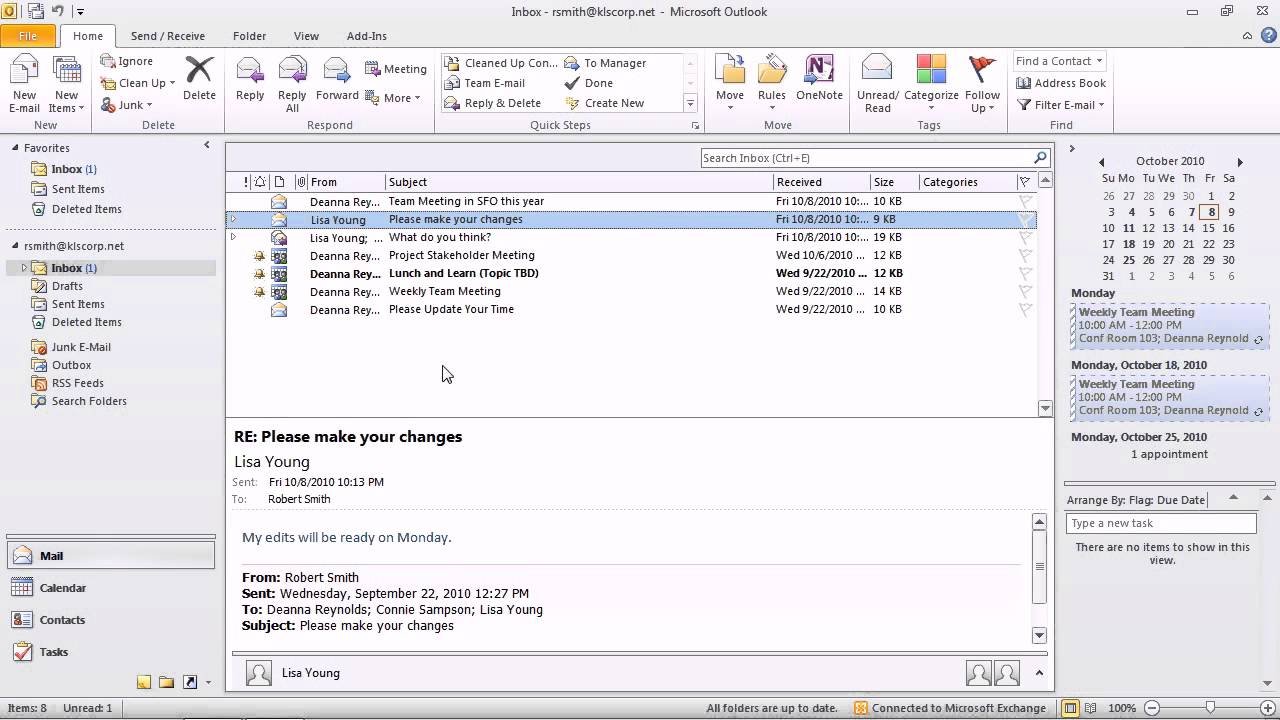
Task: Toggle the flag on the Lisa Young message
Action: [x=1025, y=220]
